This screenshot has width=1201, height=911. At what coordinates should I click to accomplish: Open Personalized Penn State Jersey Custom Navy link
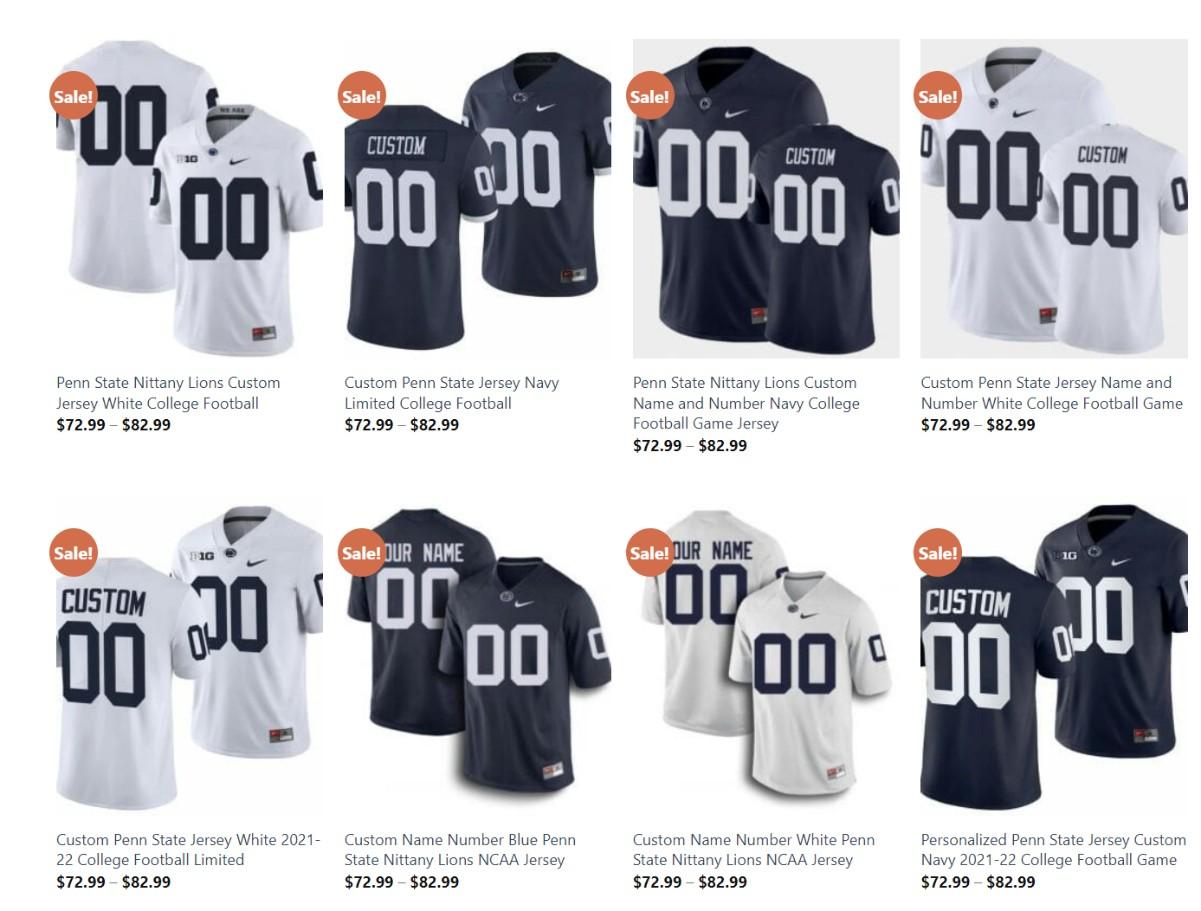pos(1053,849)
